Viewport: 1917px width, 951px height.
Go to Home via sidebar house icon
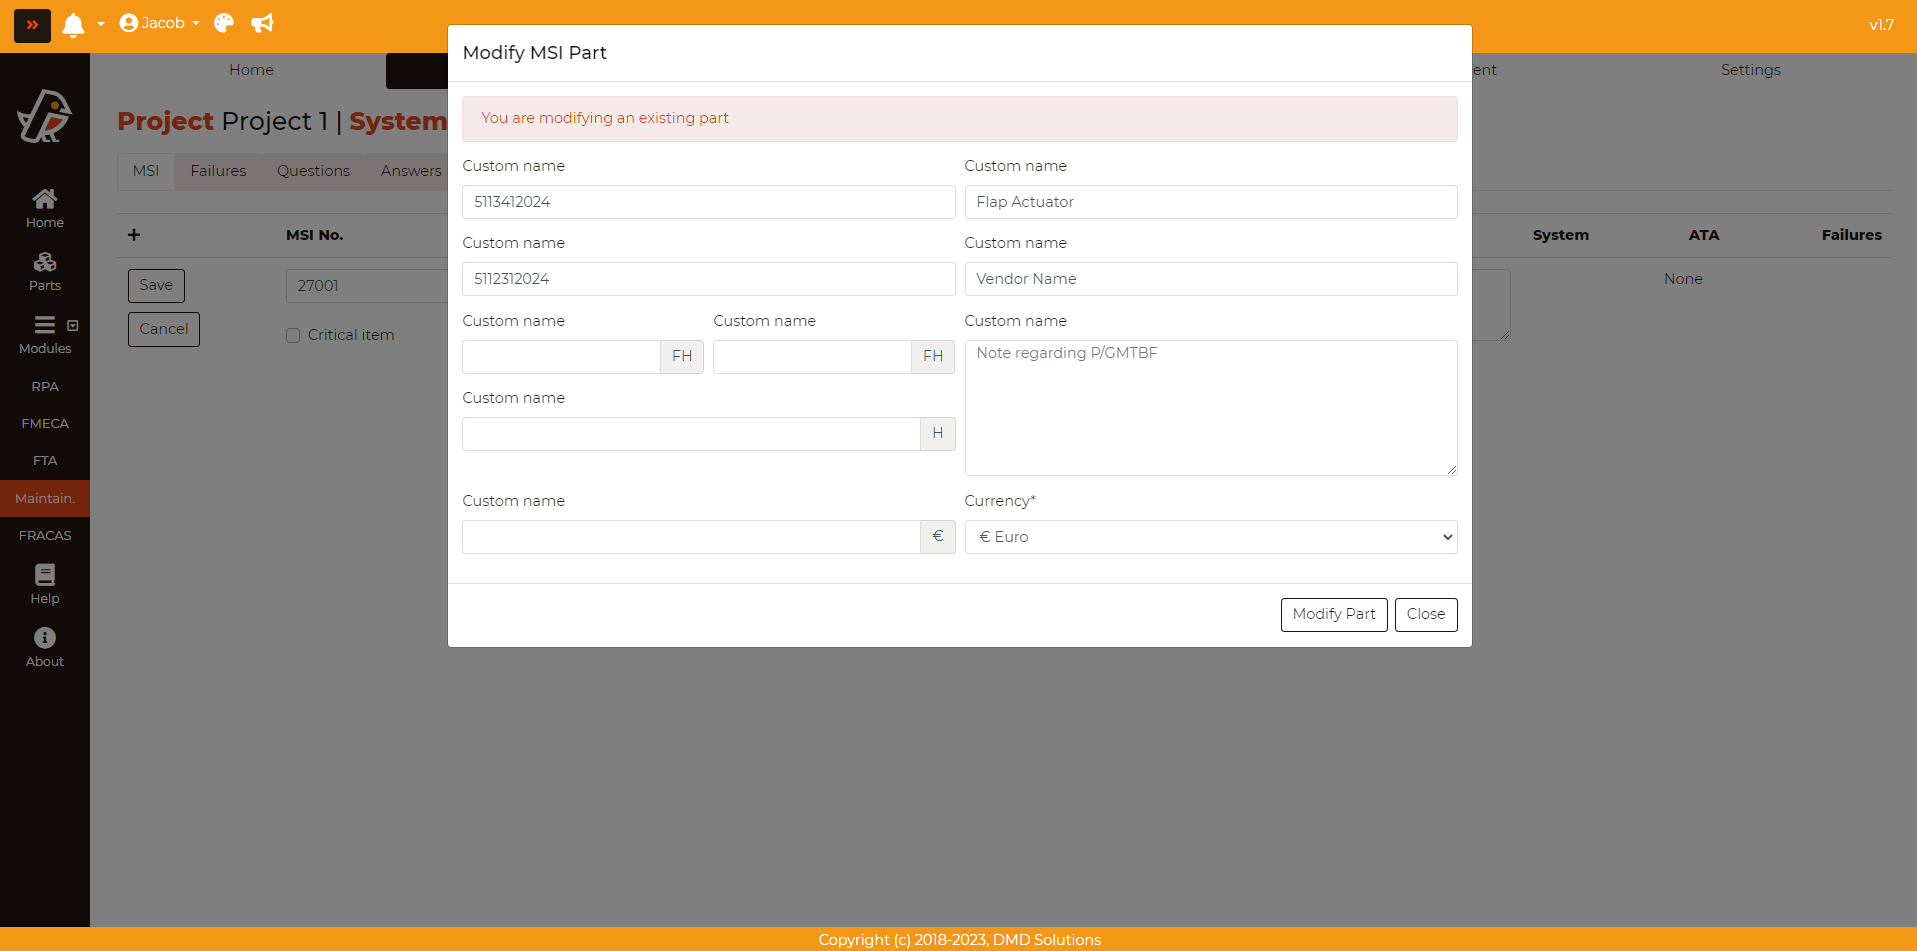[x=45, y=208]
